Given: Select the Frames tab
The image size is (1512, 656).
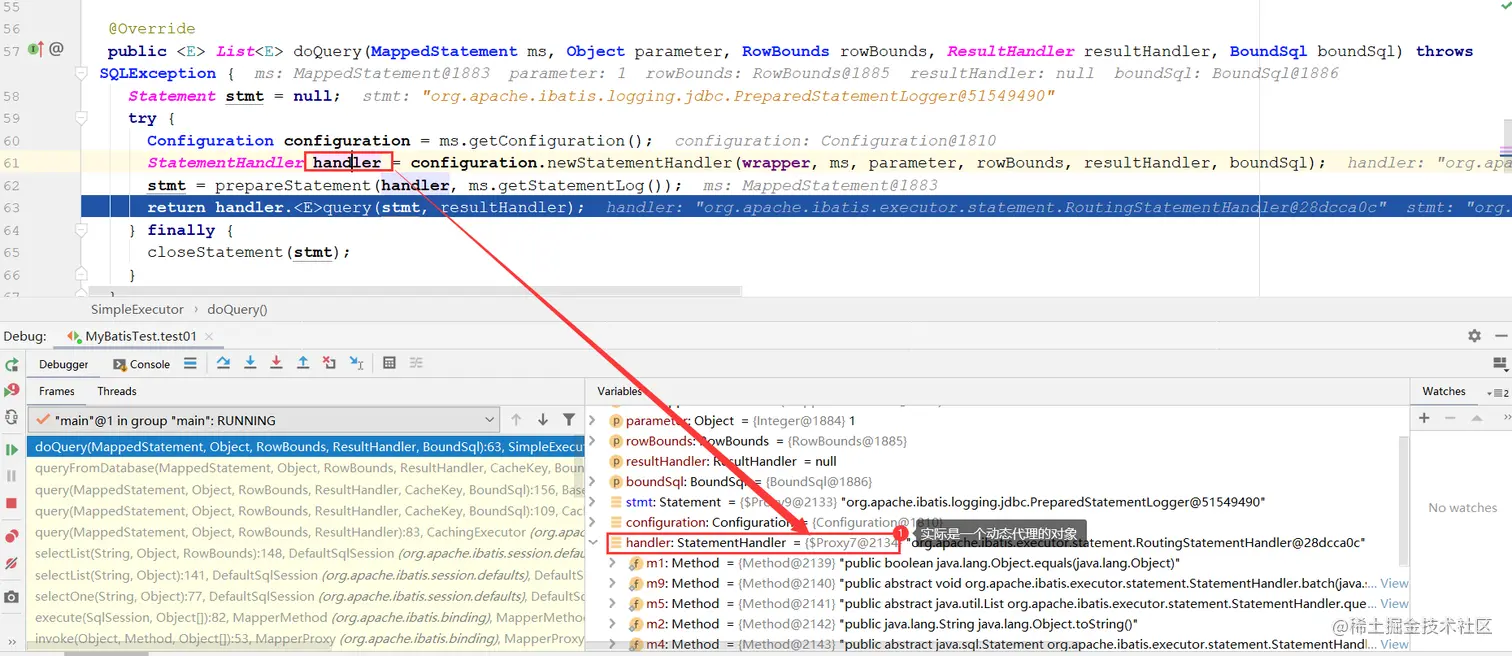Looking at the screenshot, I should pos(57,391).
